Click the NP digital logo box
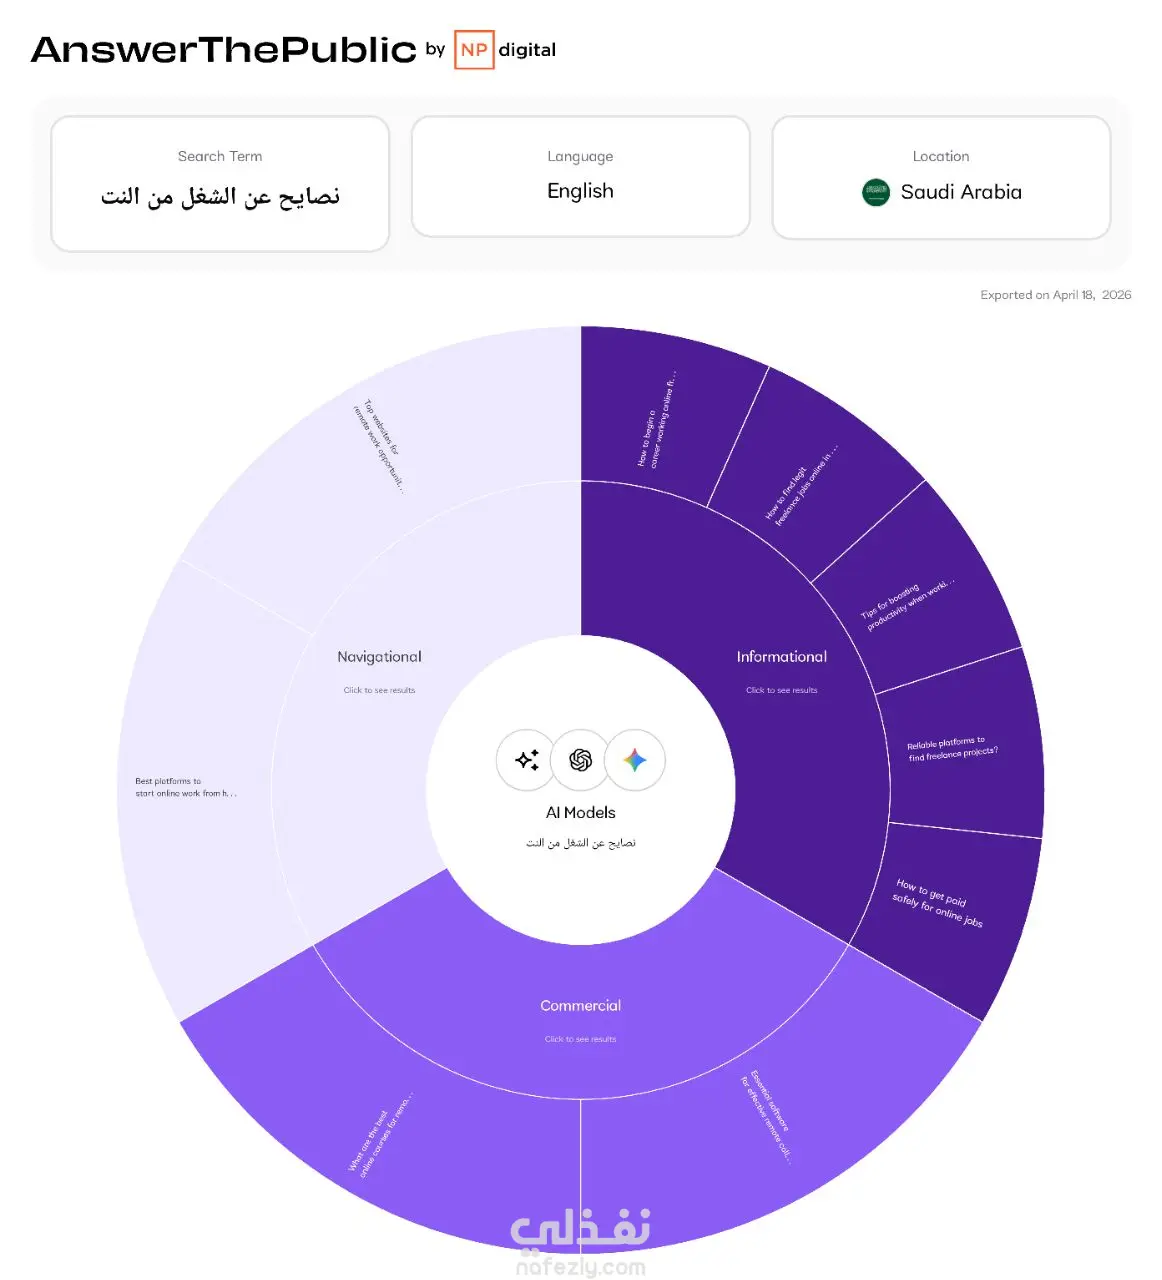This screenshot has height=1280, width=1162. click(x=474, y=50)
